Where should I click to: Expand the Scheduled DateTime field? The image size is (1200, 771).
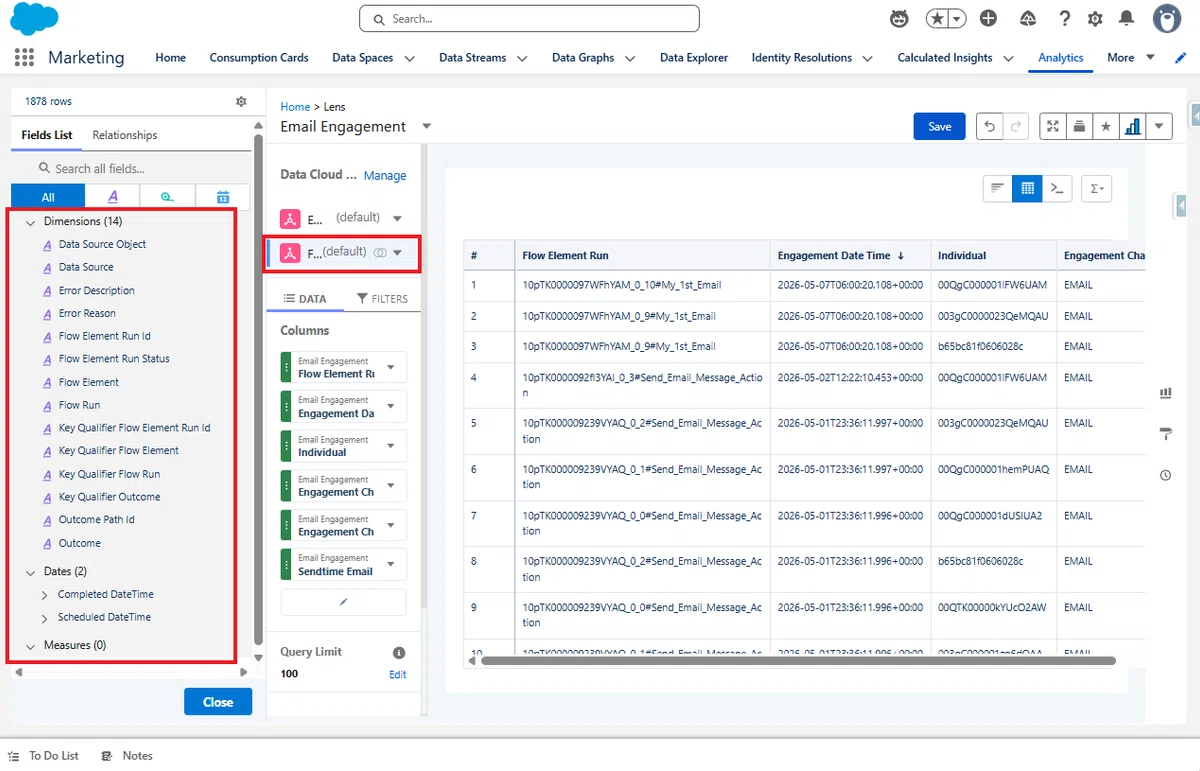tap(45, 618)
